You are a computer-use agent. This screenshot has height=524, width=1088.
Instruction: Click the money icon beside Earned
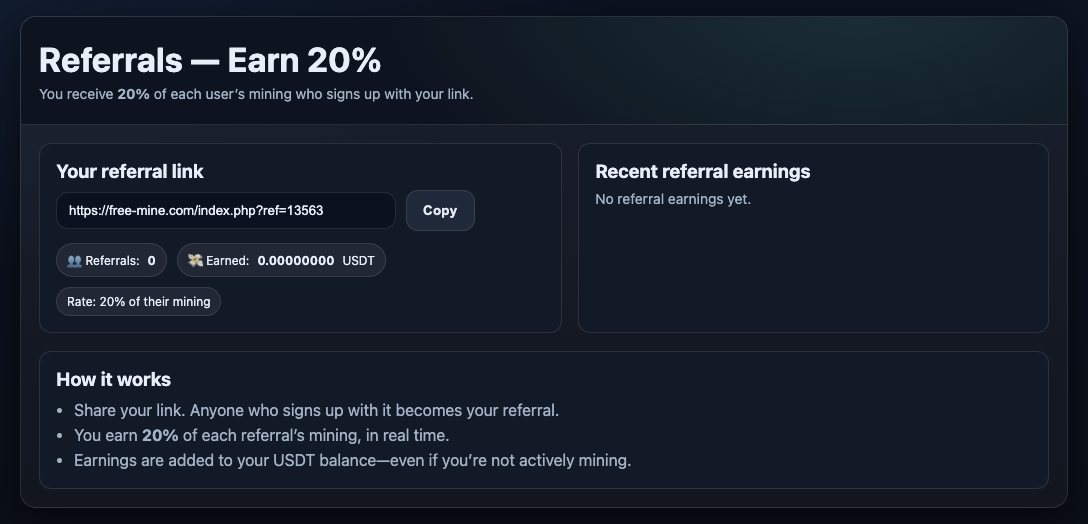tap(195, 261)
